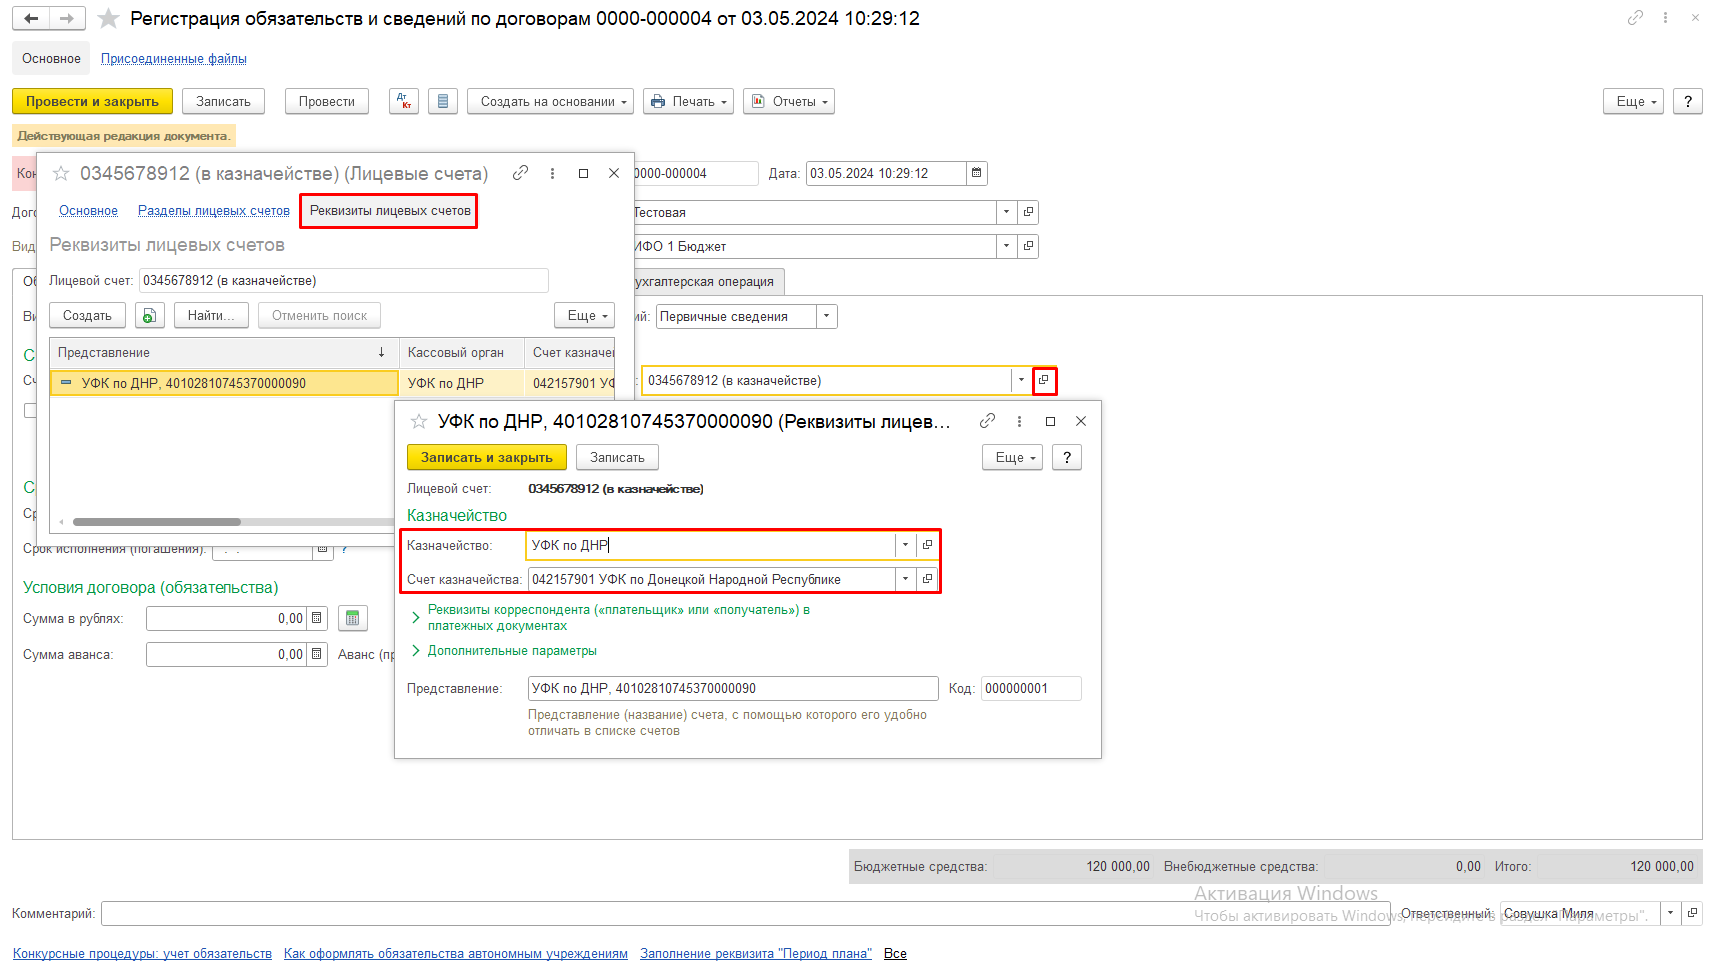Copy link icon at top right of main window

[1635, 18]
